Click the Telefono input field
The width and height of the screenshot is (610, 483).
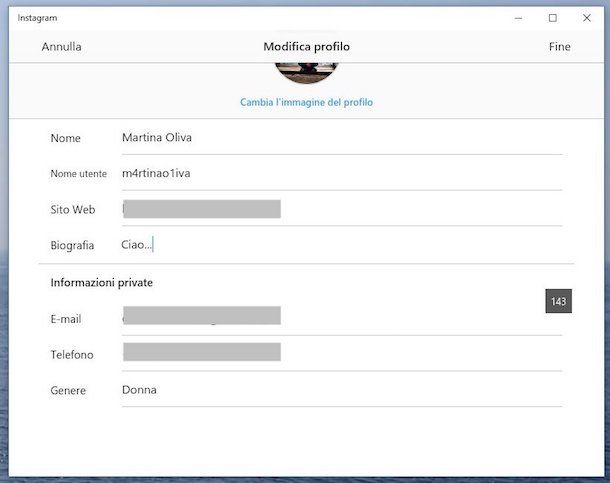[x=340, y=353]
